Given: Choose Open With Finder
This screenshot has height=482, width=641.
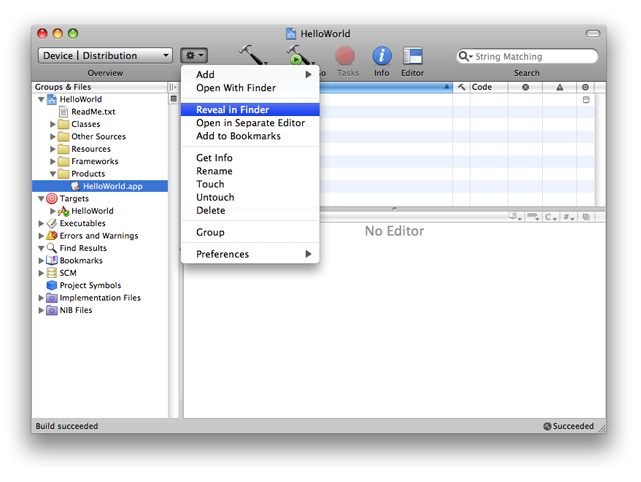Looking at the screenshot, I should (x=250, y=88).
